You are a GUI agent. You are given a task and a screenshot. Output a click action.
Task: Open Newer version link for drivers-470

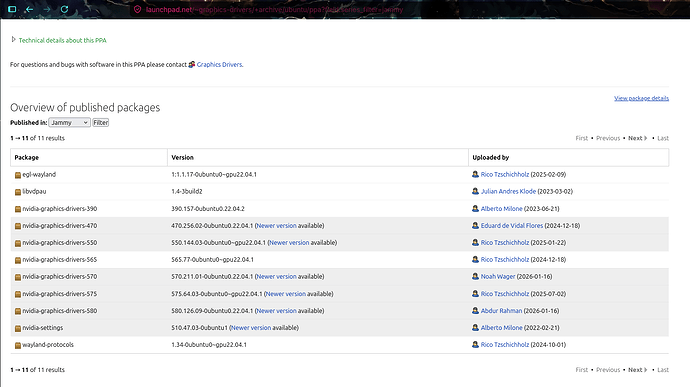point(276,225)
